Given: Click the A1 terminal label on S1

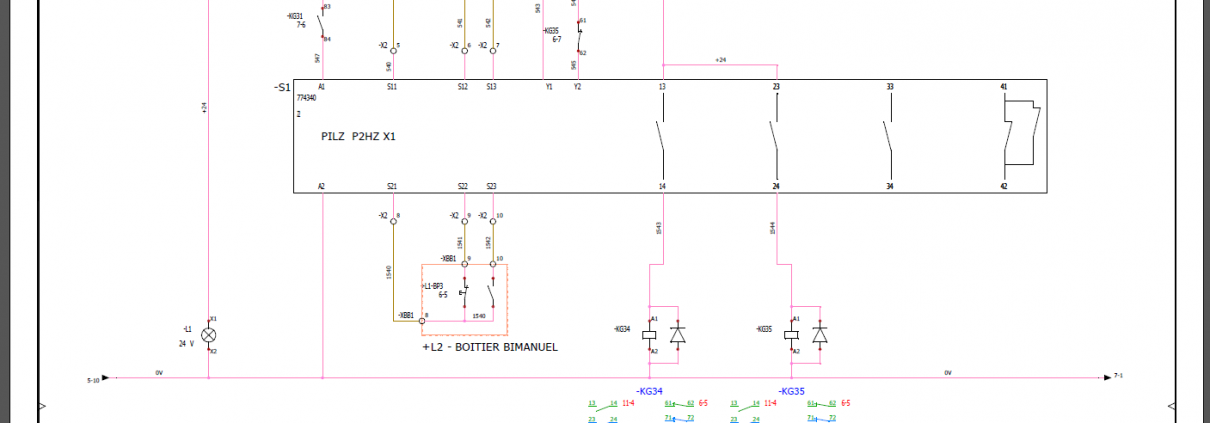Looking at the screenshot, I should 321,87.
